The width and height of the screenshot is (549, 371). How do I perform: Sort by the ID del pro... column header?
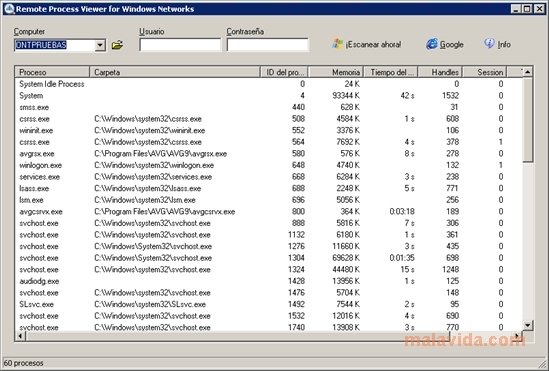coord(284,72)
